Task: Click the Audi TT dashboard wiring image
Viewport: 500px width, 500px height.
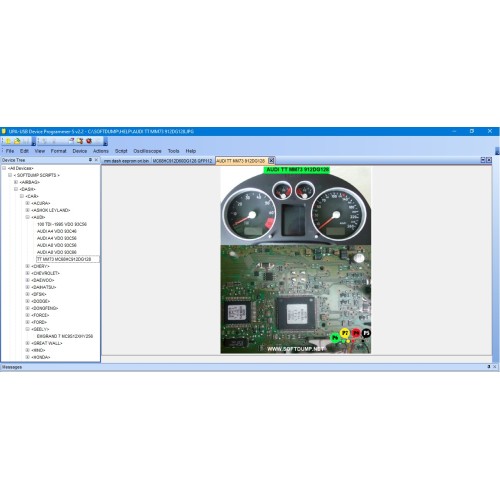Action: (x=296, y=260)
